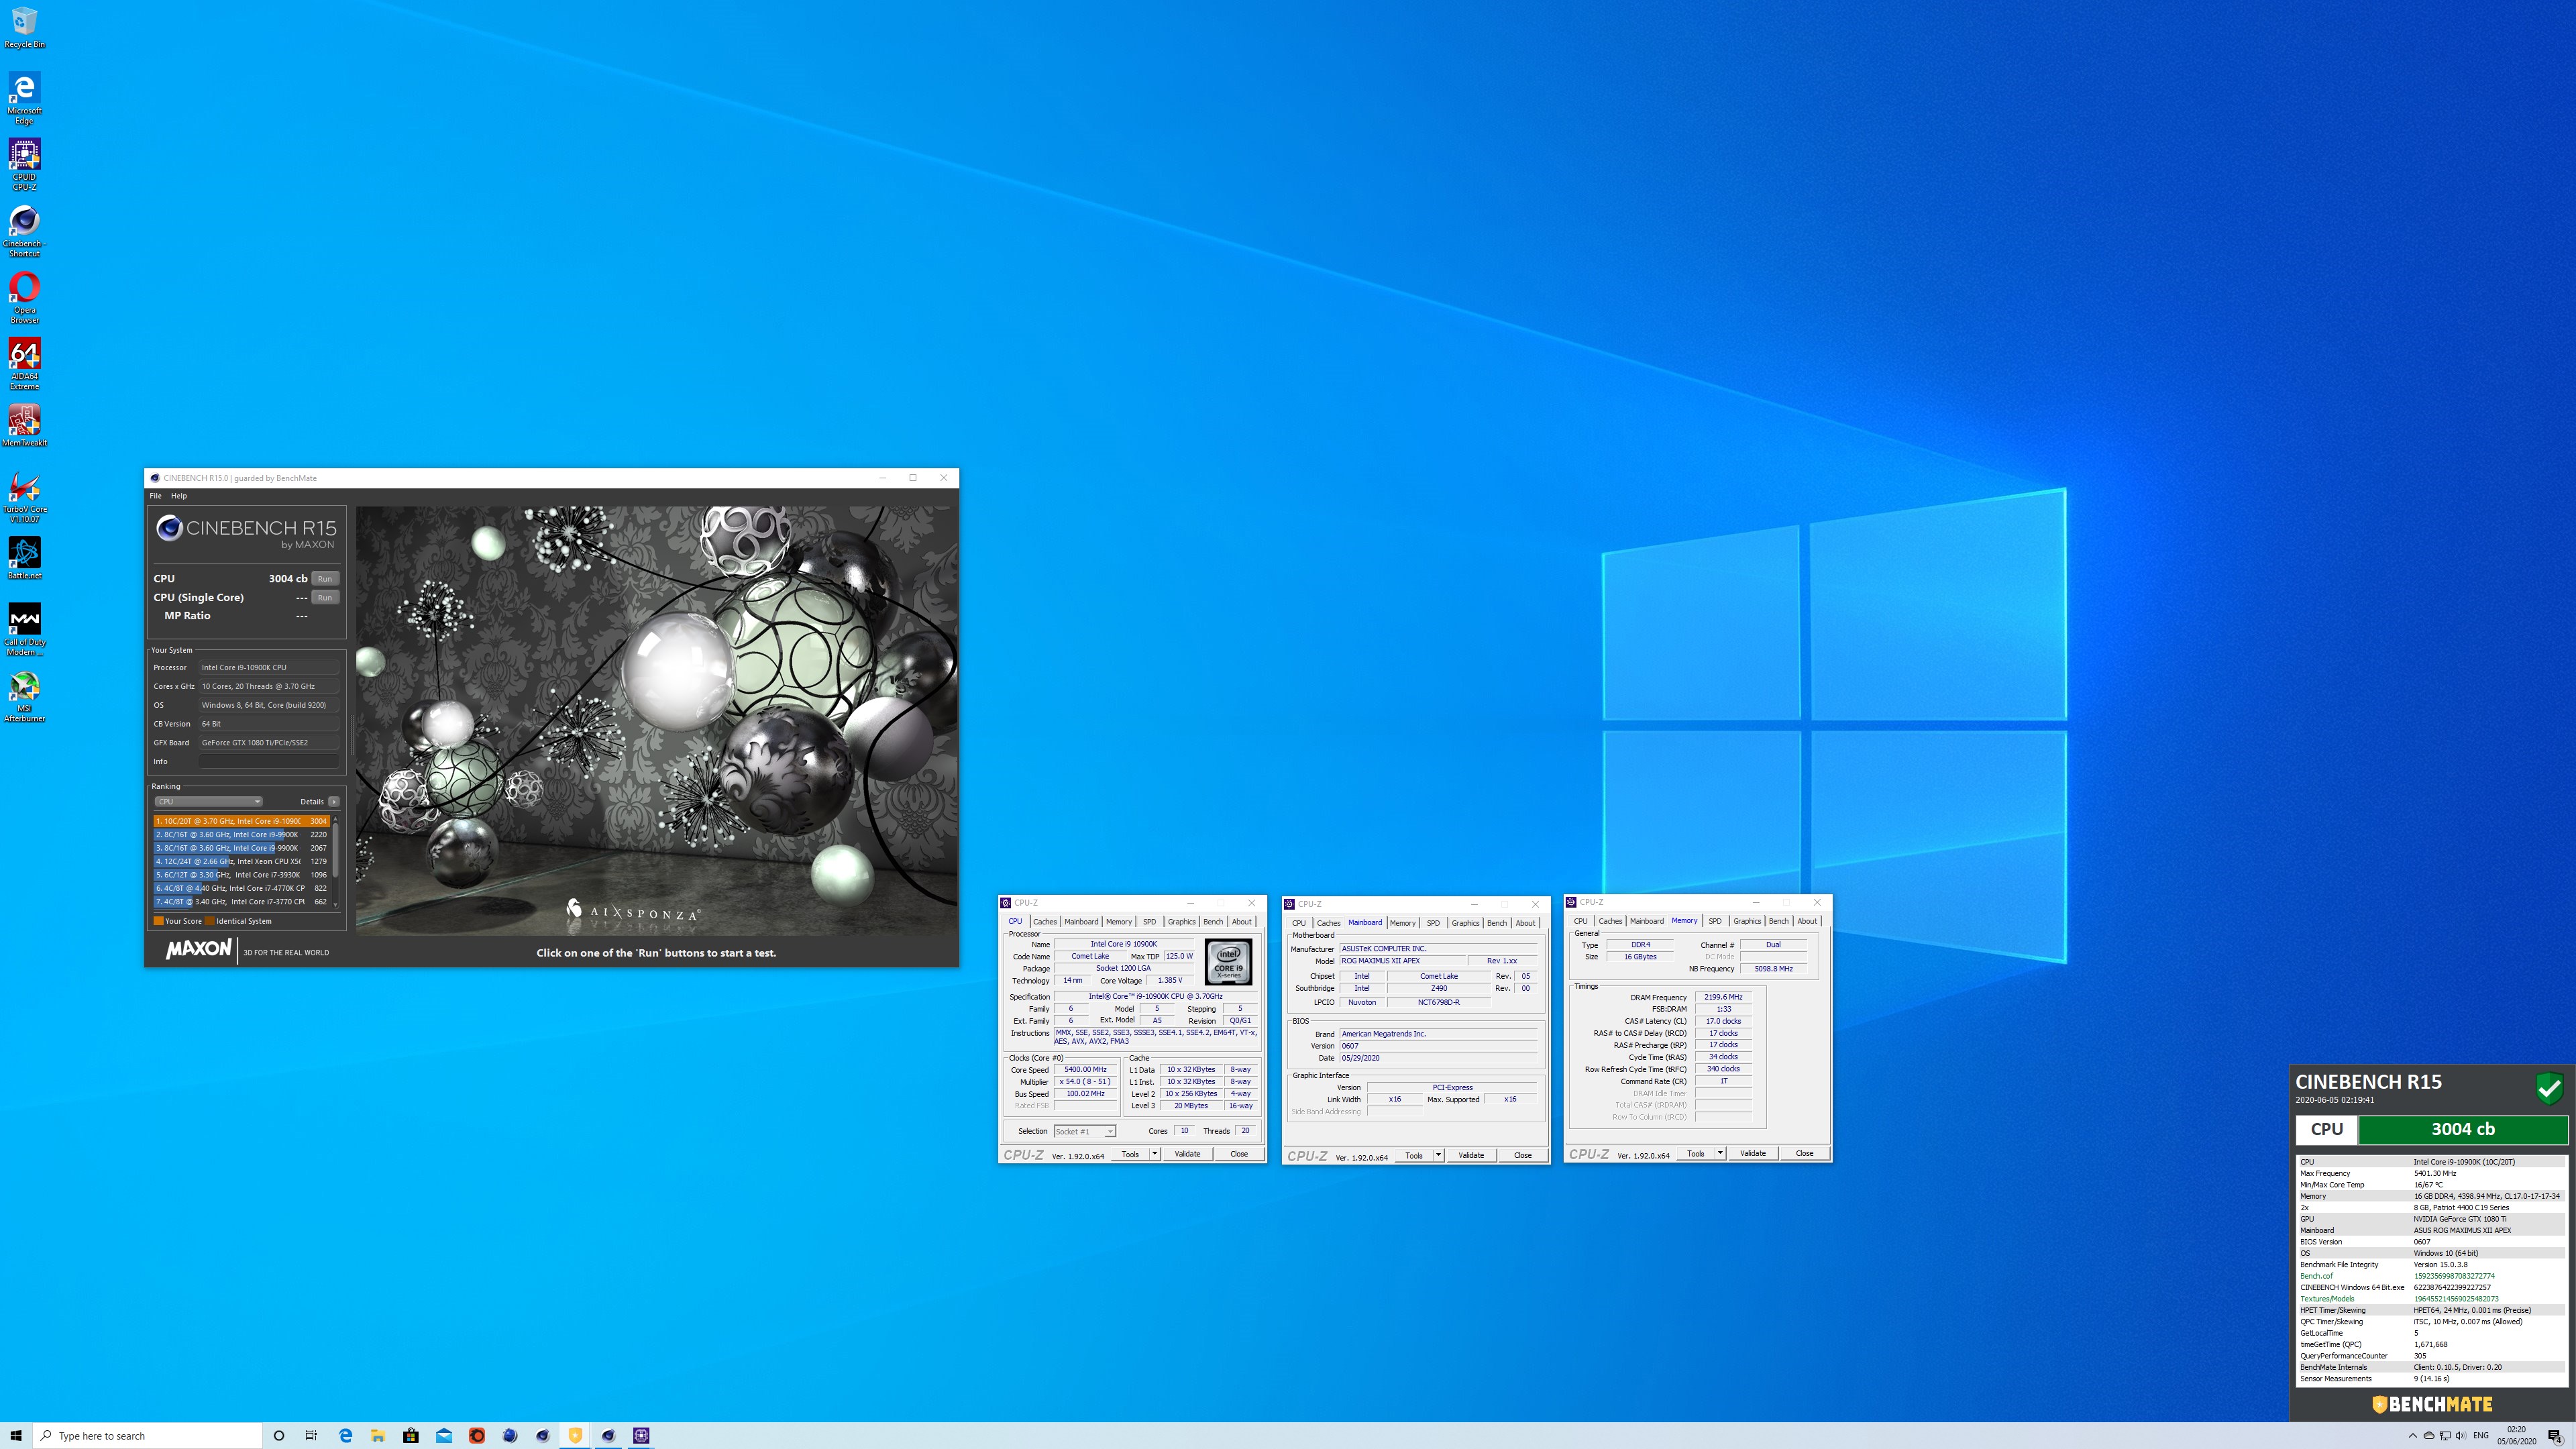Open Microsoft Store from the taskbar
This screenshot has width=2576, height=1449.
(x=411, y=1436)
